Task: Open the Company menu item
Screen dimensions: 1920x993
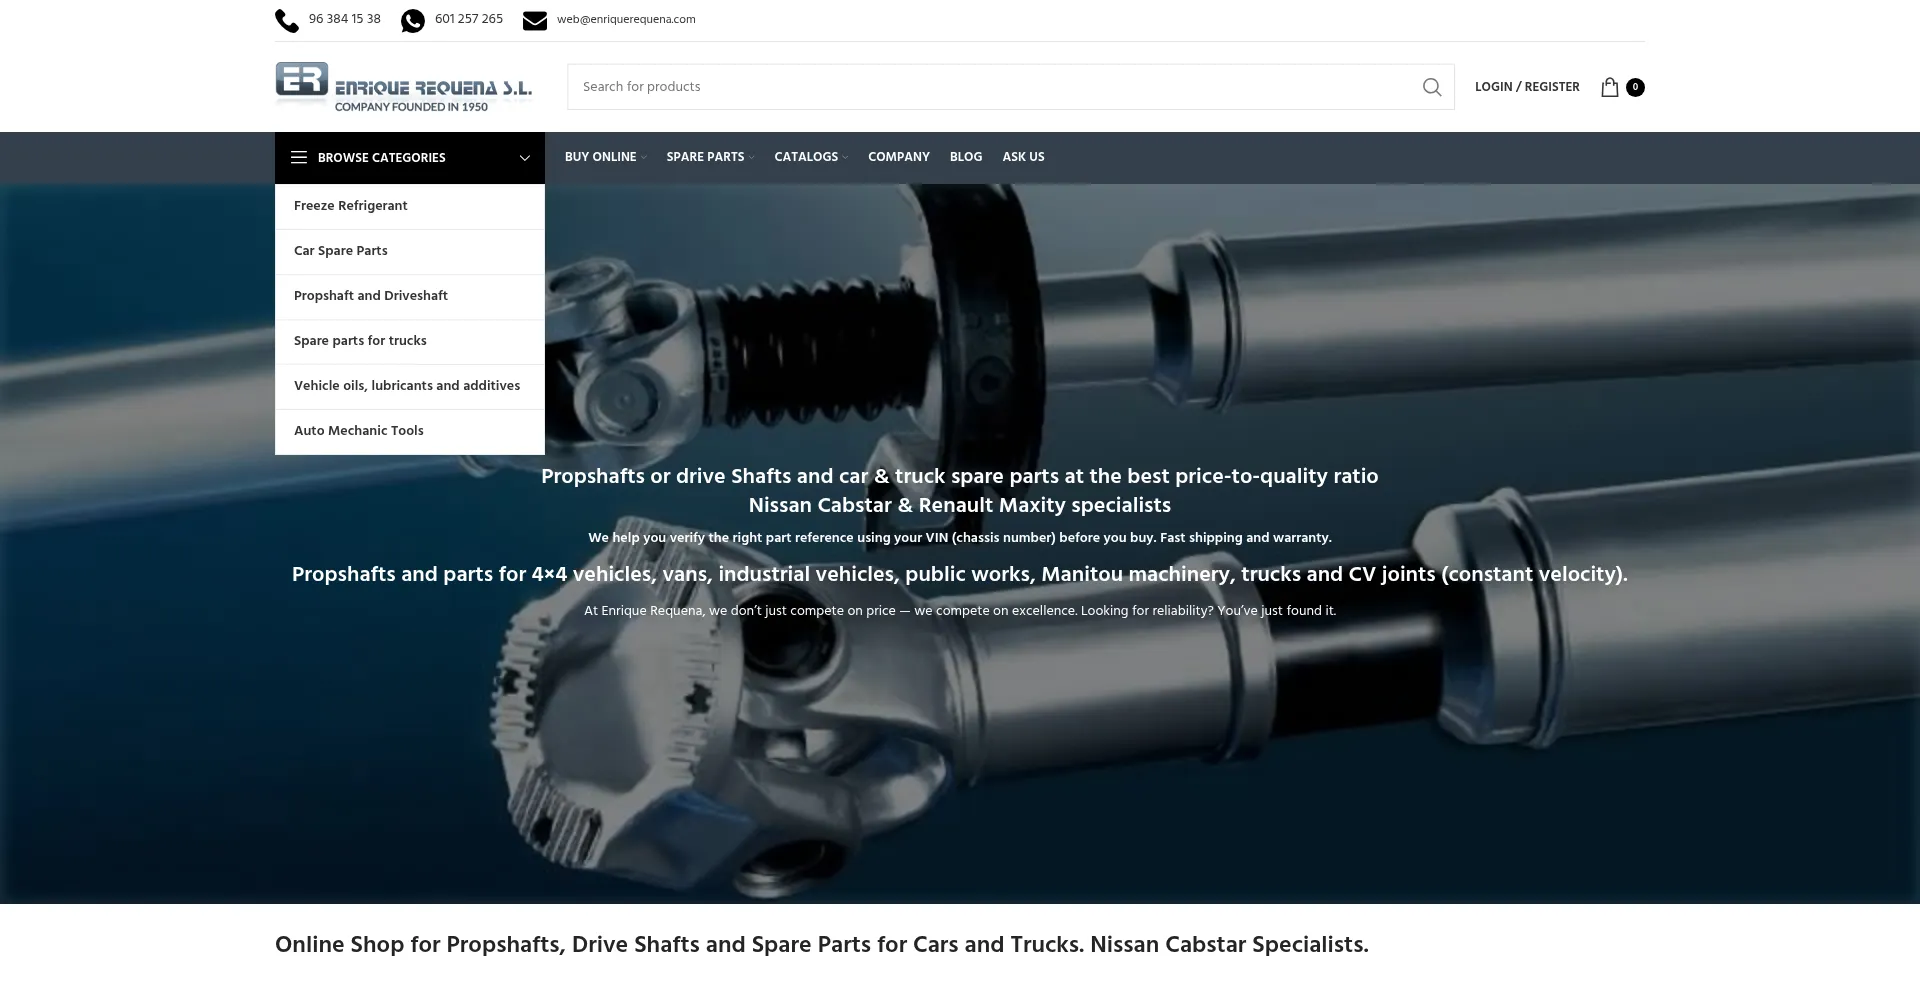Action: 899,157
